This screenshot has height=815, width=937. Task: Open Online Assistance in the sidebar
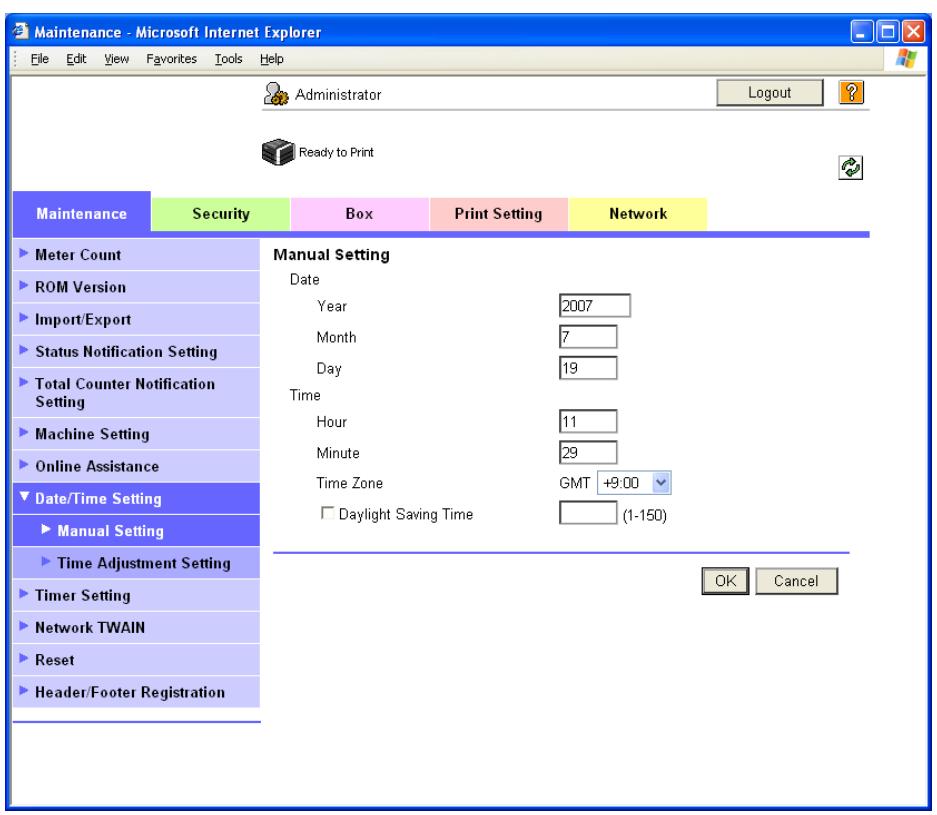(x=136, y=466)
